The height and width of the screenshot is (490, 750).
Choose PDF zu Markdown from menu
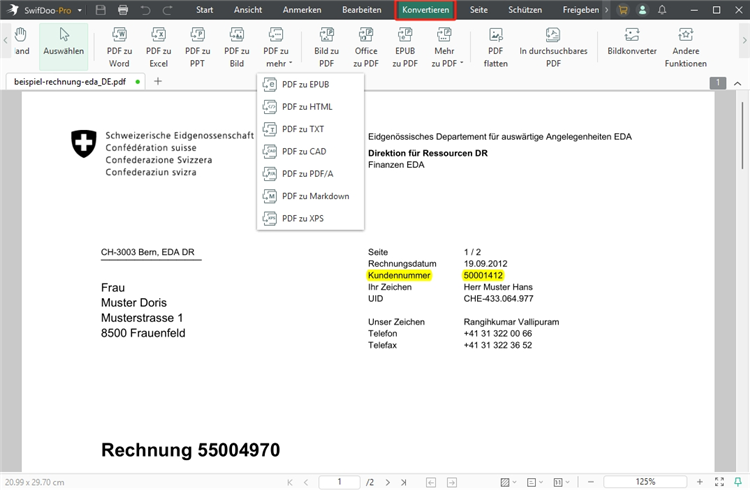pos(310,196)
